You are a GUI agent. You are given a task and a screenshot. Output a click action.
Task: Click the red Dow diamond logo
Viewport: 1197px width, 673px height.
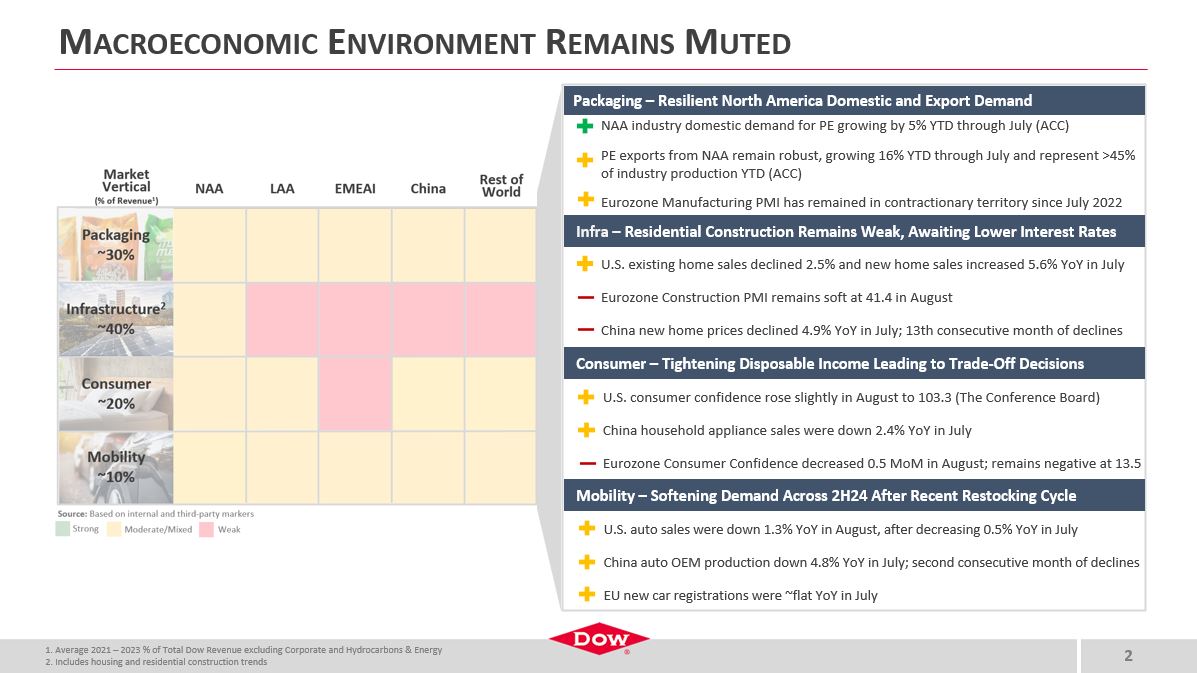coord(598,642)
